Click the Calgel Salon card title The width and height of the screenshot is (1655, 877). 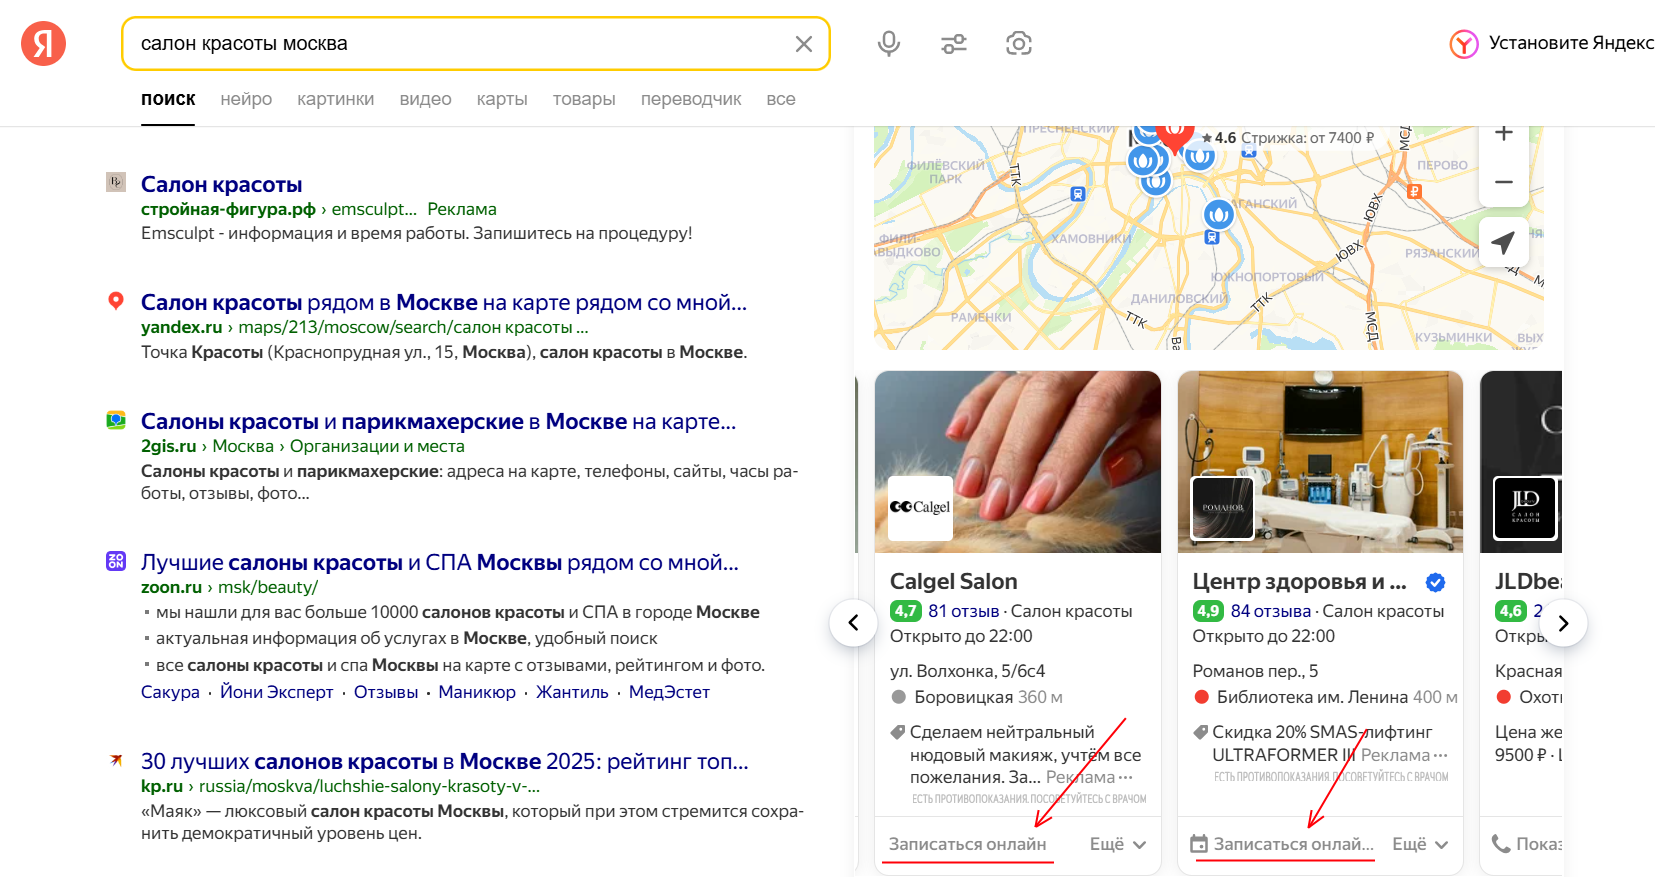(x=954, y=582)
